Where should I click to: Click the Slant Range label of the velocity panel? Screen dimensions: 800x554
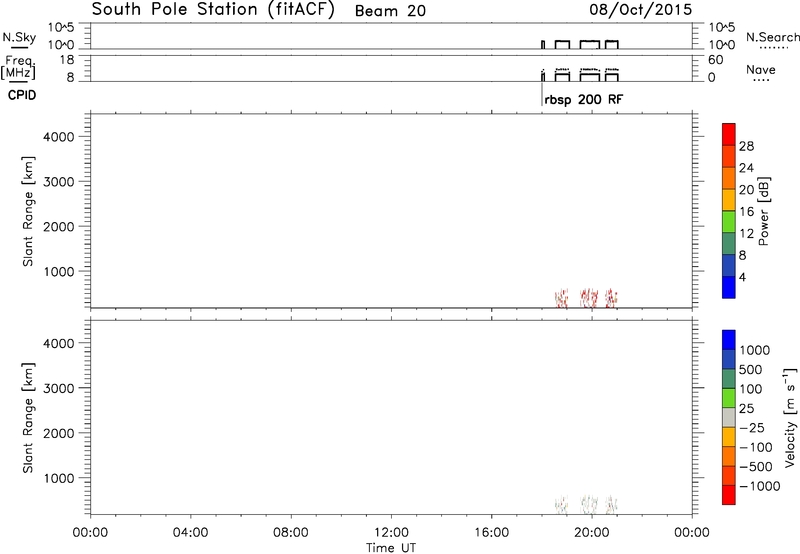pos(28,418)
